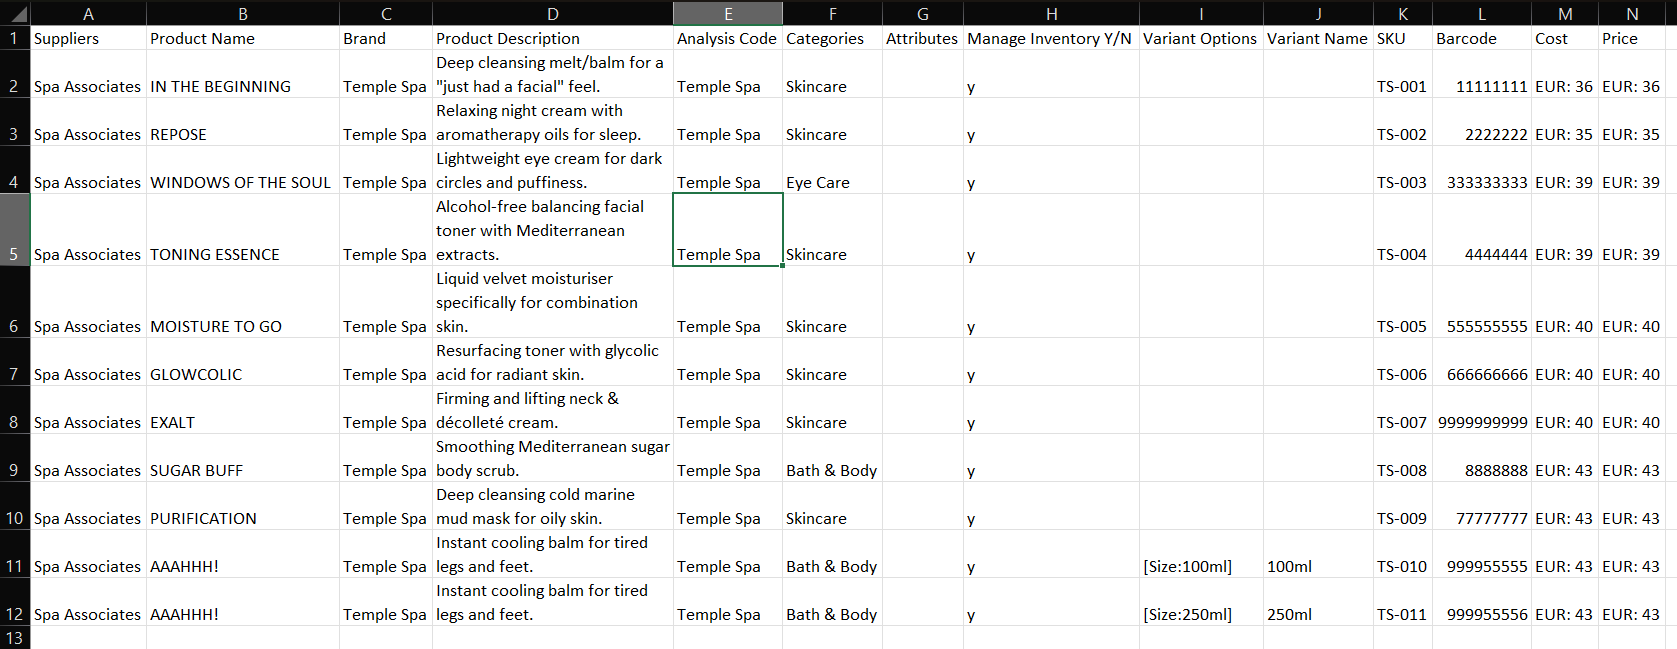Click the 'Variant Name' header cell
The height and width of the screenshot is (649, 1677).
point(1318,38)
